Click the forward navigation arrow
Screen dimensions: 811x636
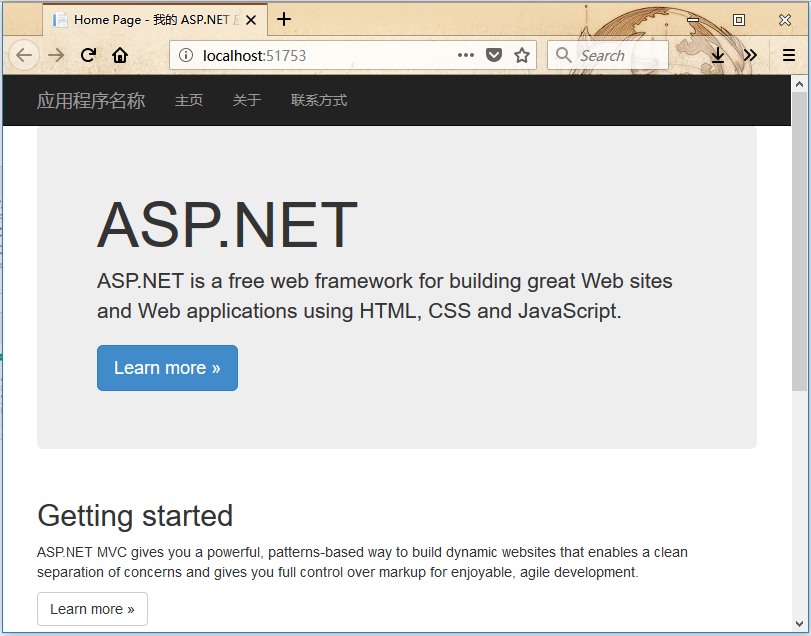56,55
